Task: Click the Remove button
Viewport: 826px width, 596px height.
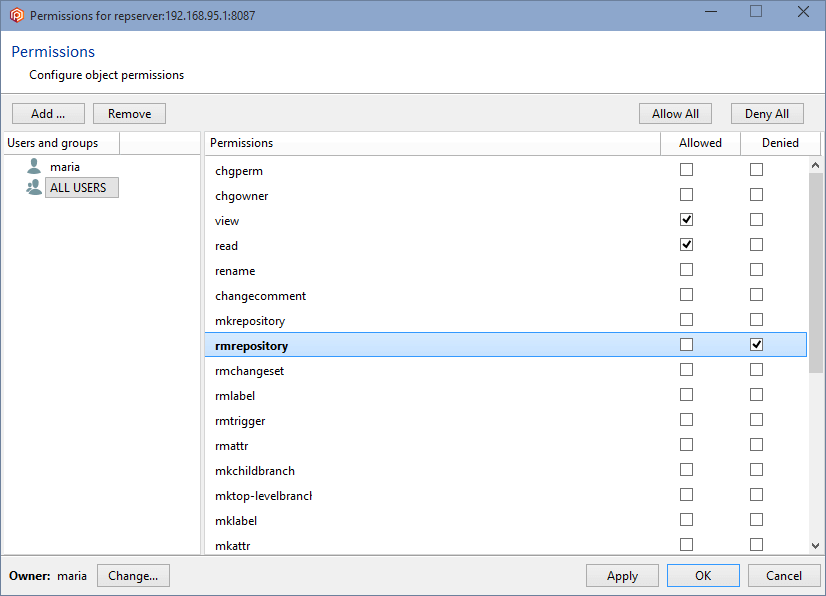Action: (x=130, y=114)
